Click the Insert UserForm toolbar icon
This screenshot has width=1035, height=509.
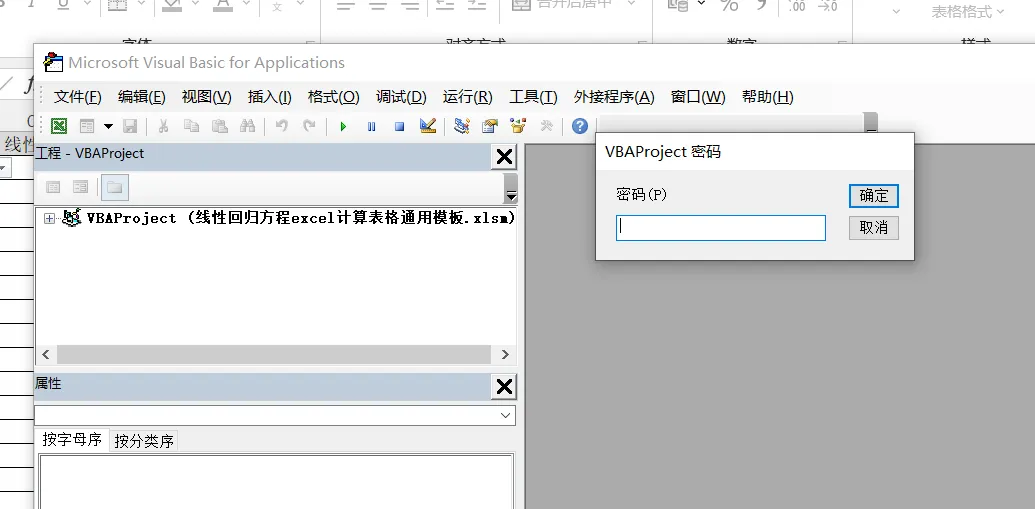coord(87,125)
